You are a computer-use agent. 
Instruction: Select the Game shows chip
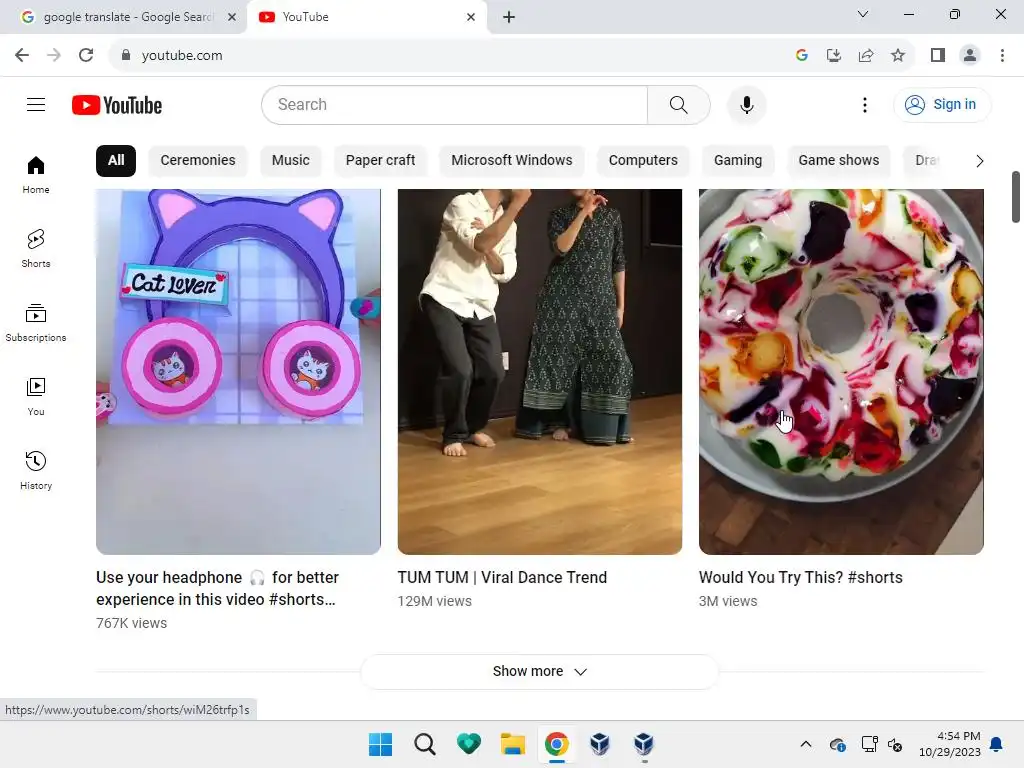click(x=839, y=161)
